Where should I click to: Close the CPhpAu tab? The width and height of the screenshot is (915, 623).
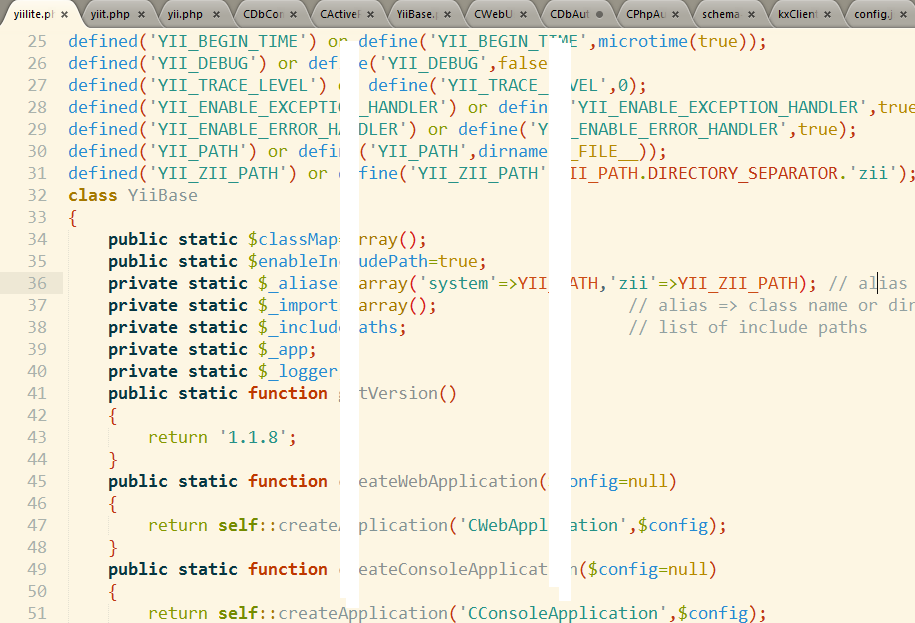pyautogui.click(x=675, y=15)
